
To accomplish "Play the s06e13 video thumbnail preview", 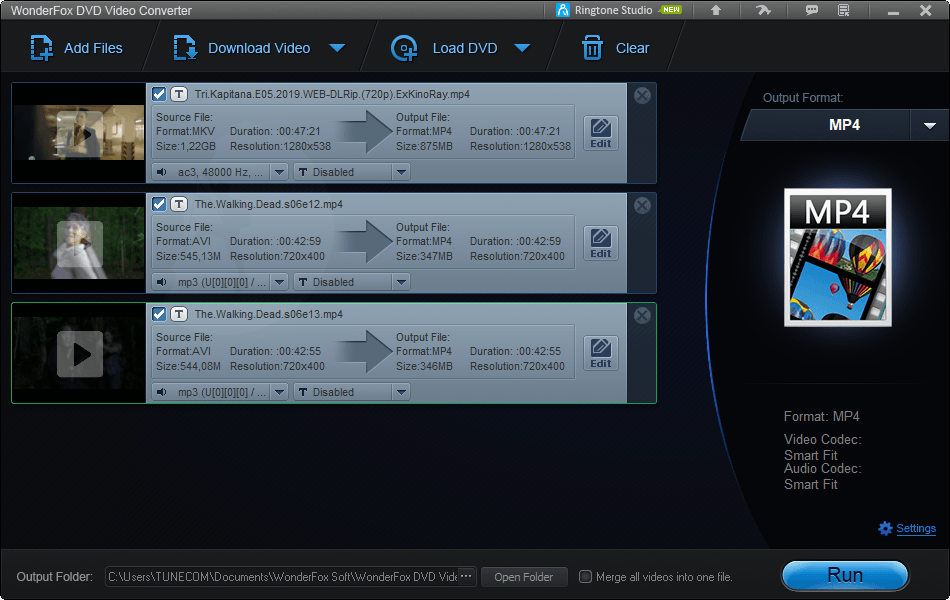I will pyautogui.click(x=79, y=353).
